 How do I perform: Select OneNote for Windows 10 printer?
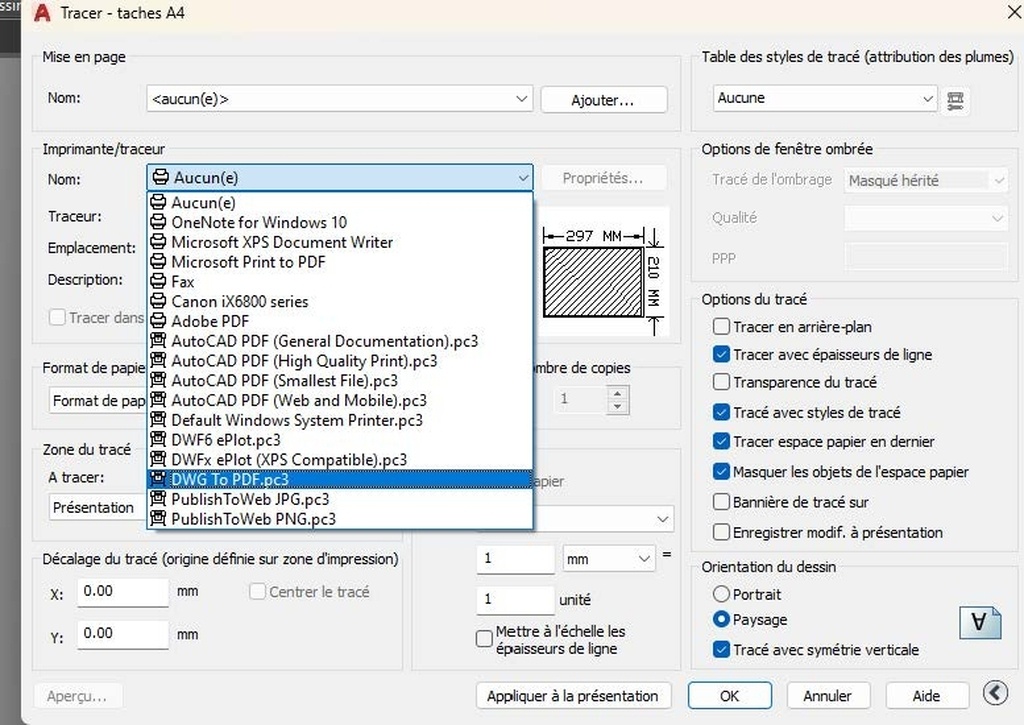coord(340,223)
